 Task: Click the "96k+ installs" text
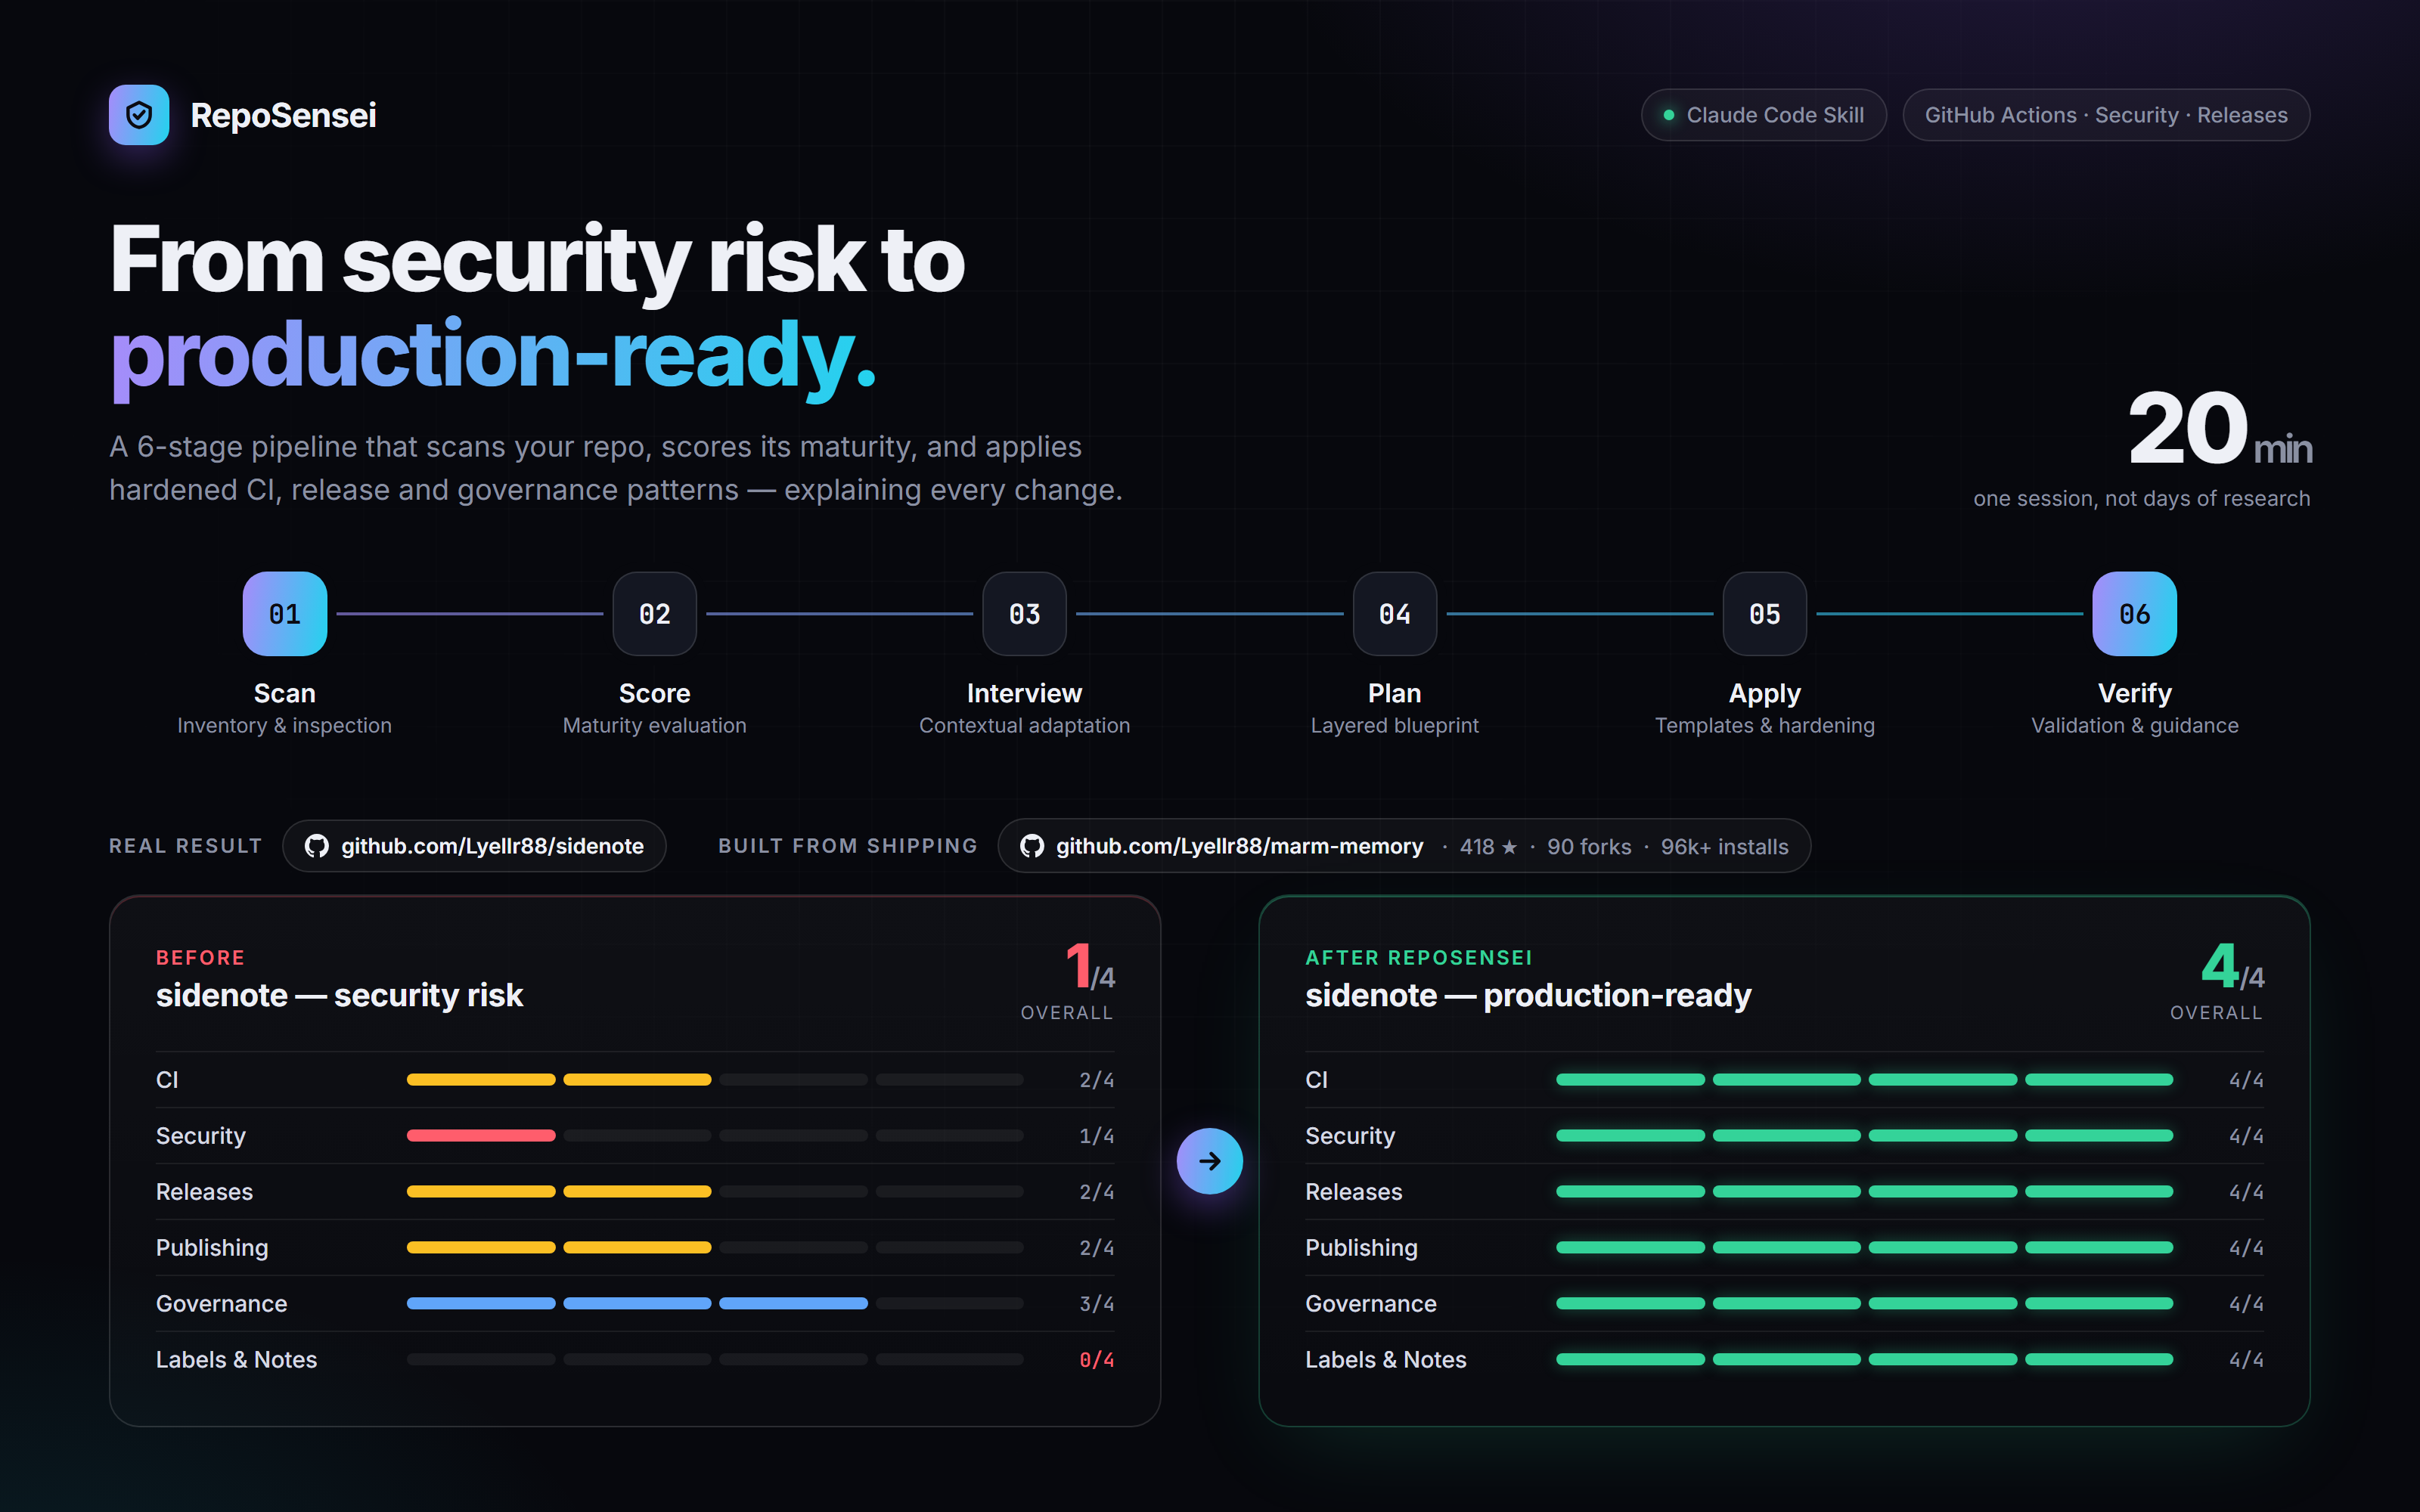pos(1725,847)
